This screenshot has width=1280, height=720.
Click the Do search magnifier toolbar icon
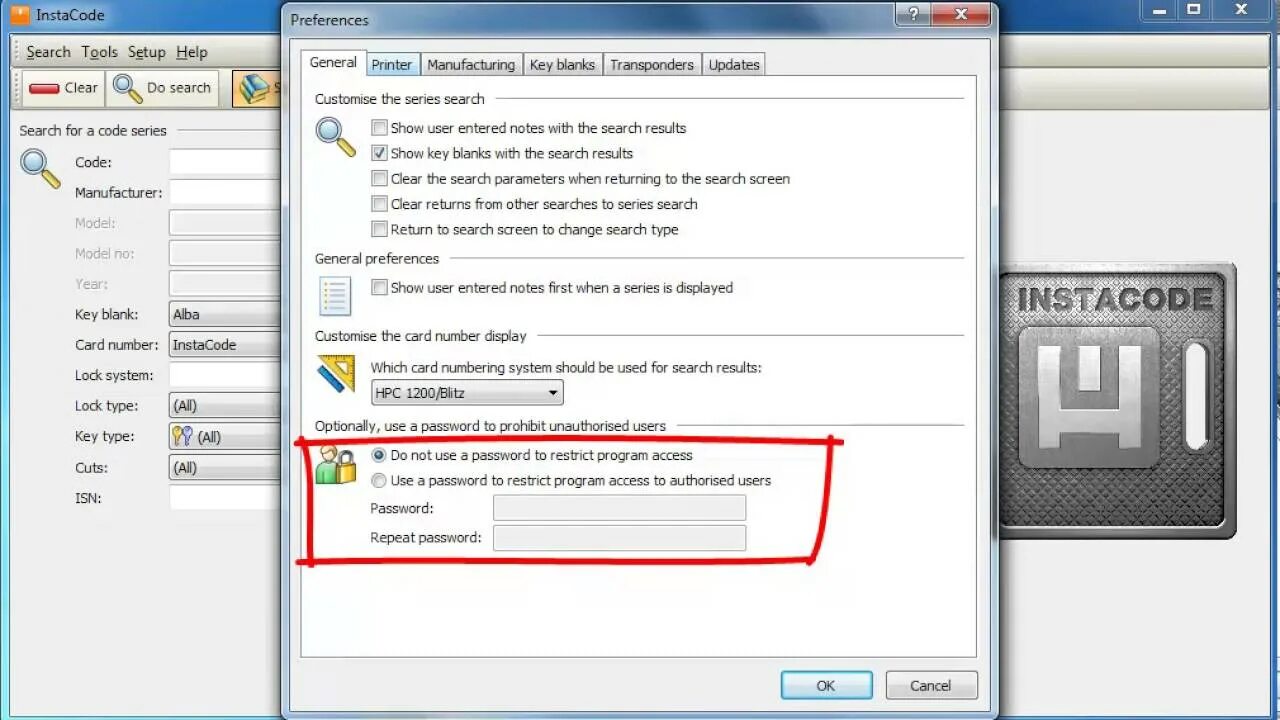127,88
